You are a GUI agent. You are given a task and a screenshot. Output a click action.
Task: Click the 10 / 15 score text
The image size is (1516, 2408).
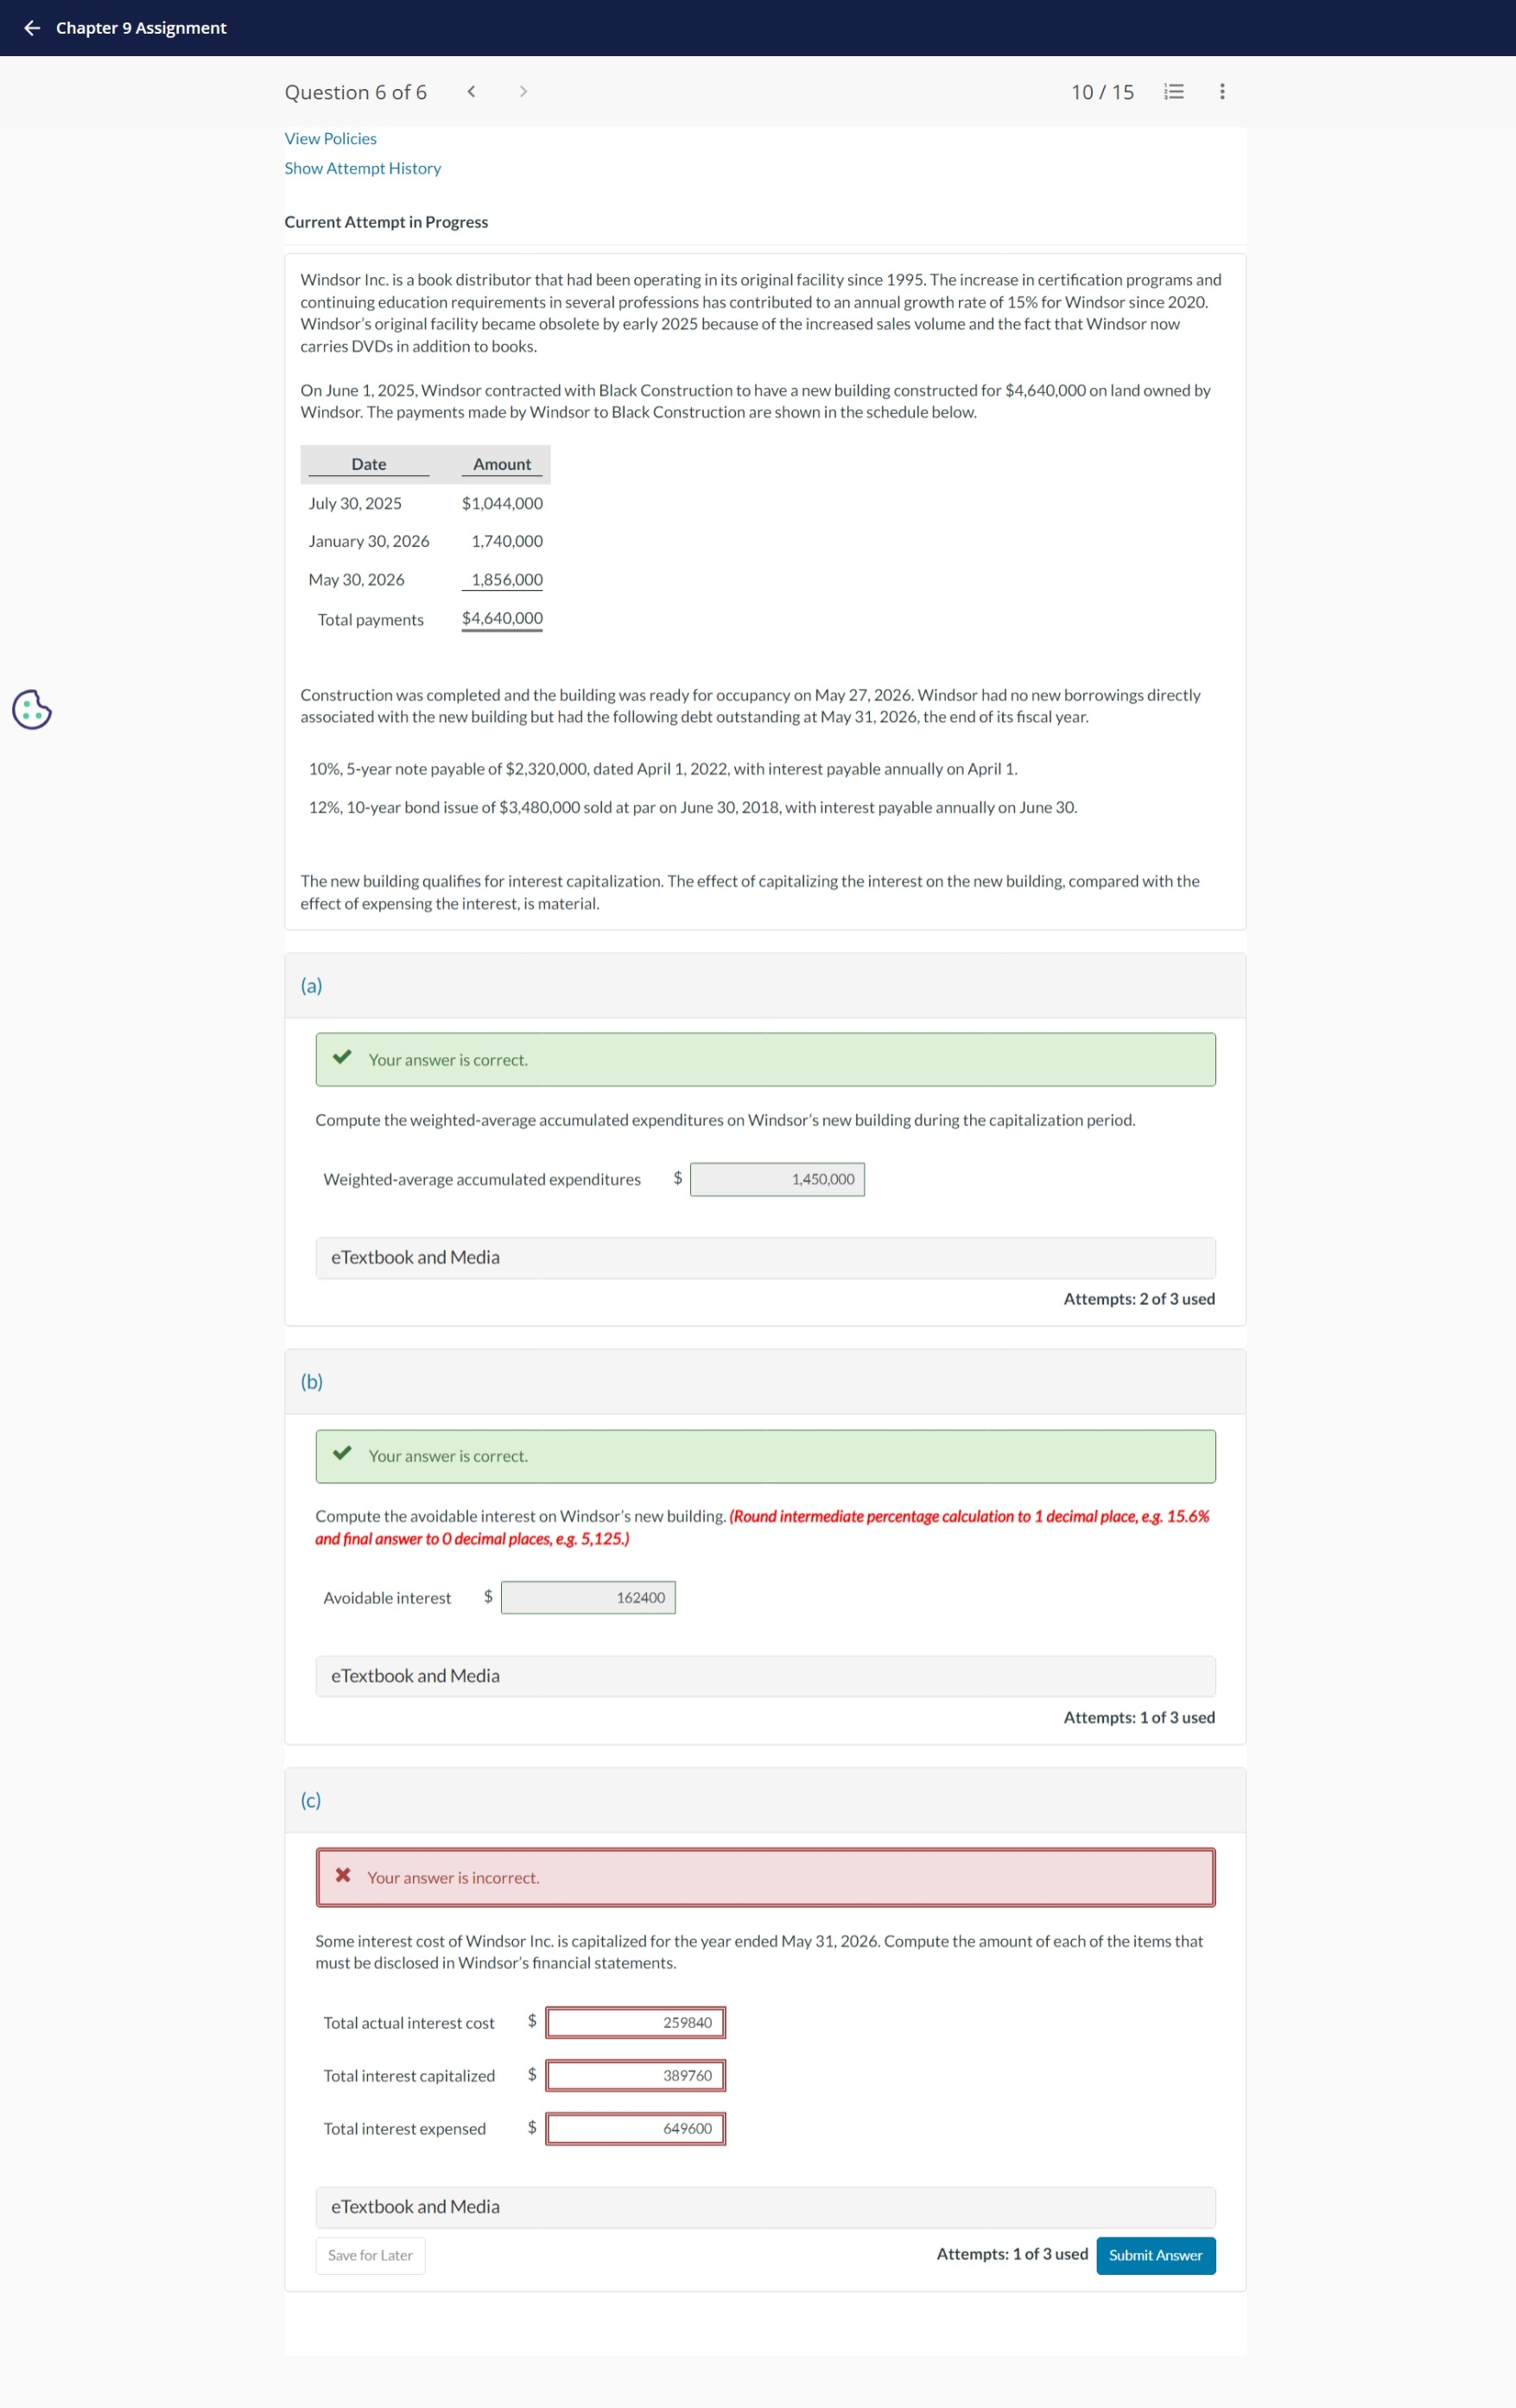(1102, 92)
